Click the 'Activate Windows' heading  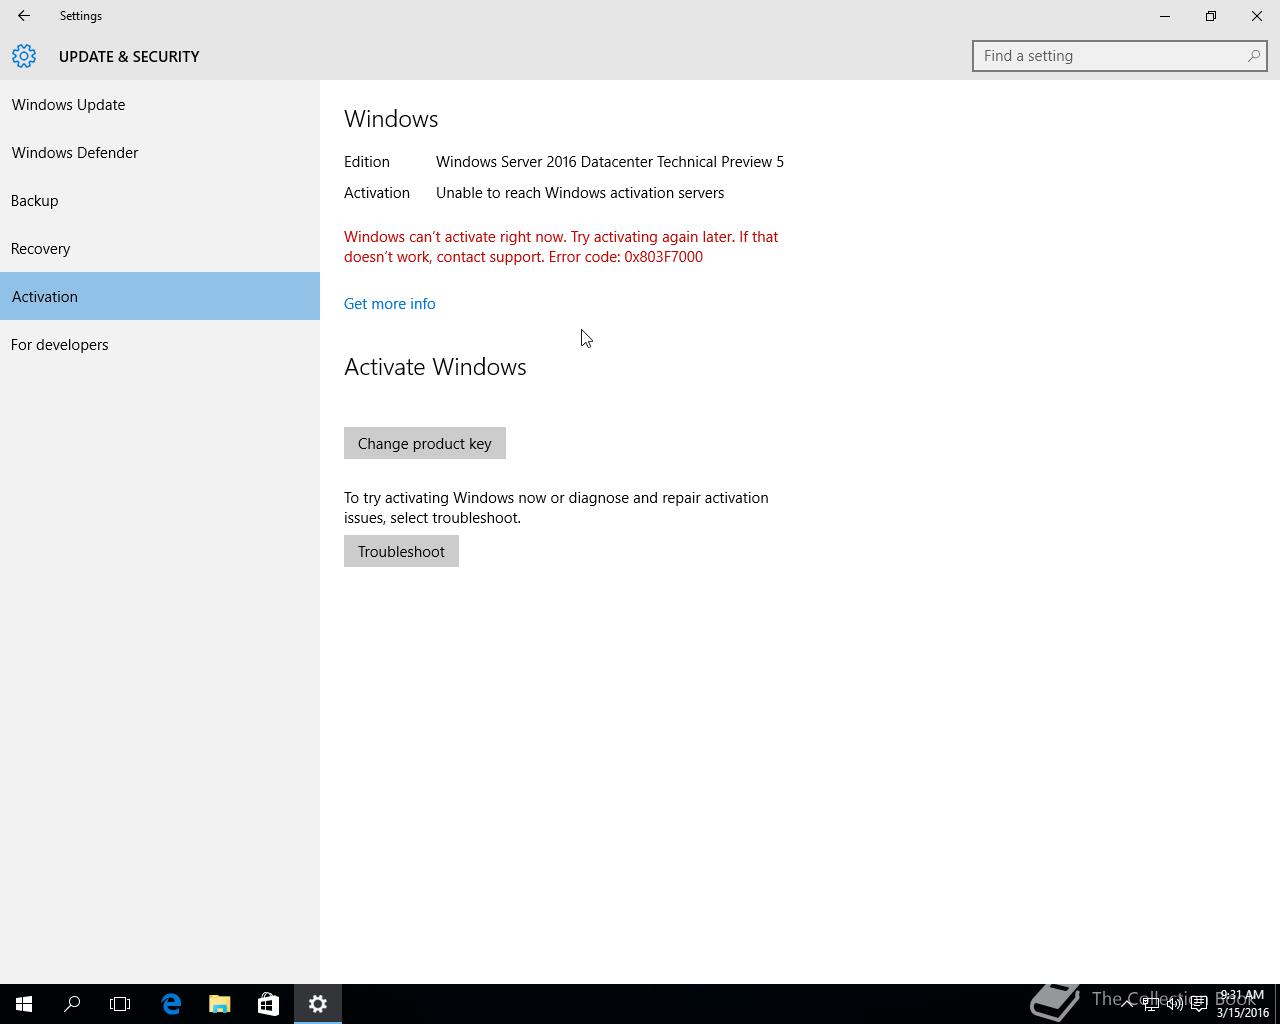[x=435, y=367]
